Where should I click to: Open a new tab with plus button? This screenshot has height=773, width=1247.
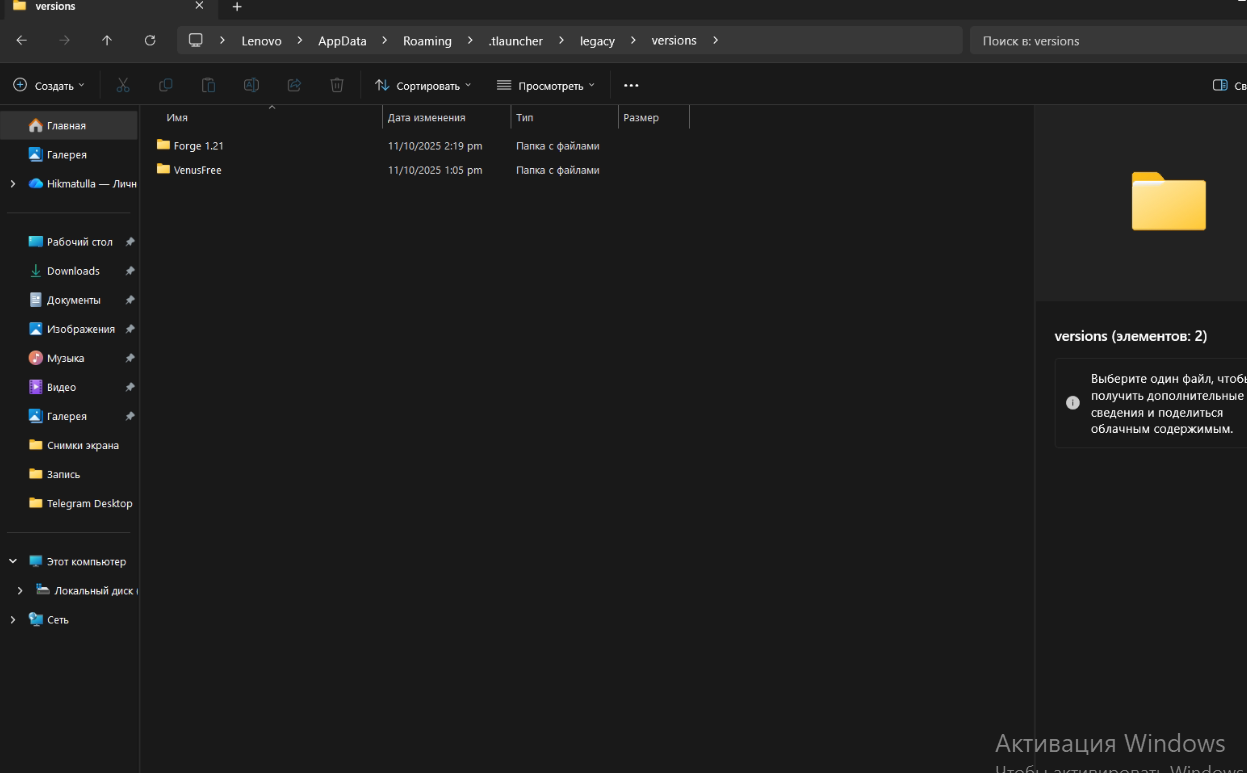(x=237, y=7)
